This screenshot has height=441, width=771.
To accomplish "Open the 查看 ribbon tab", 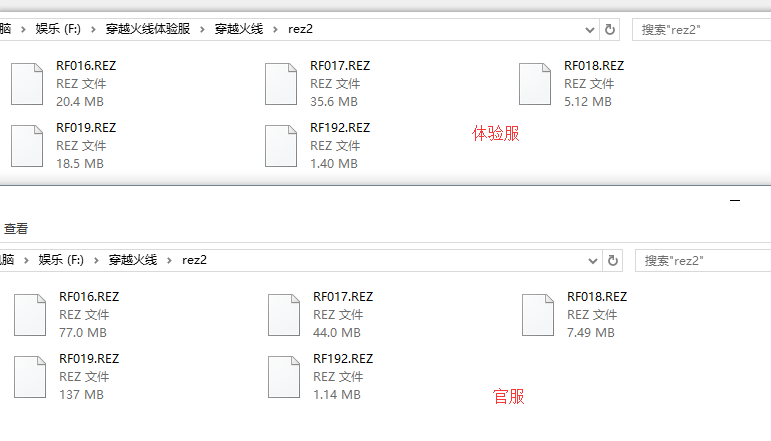I will pos(16,229).
